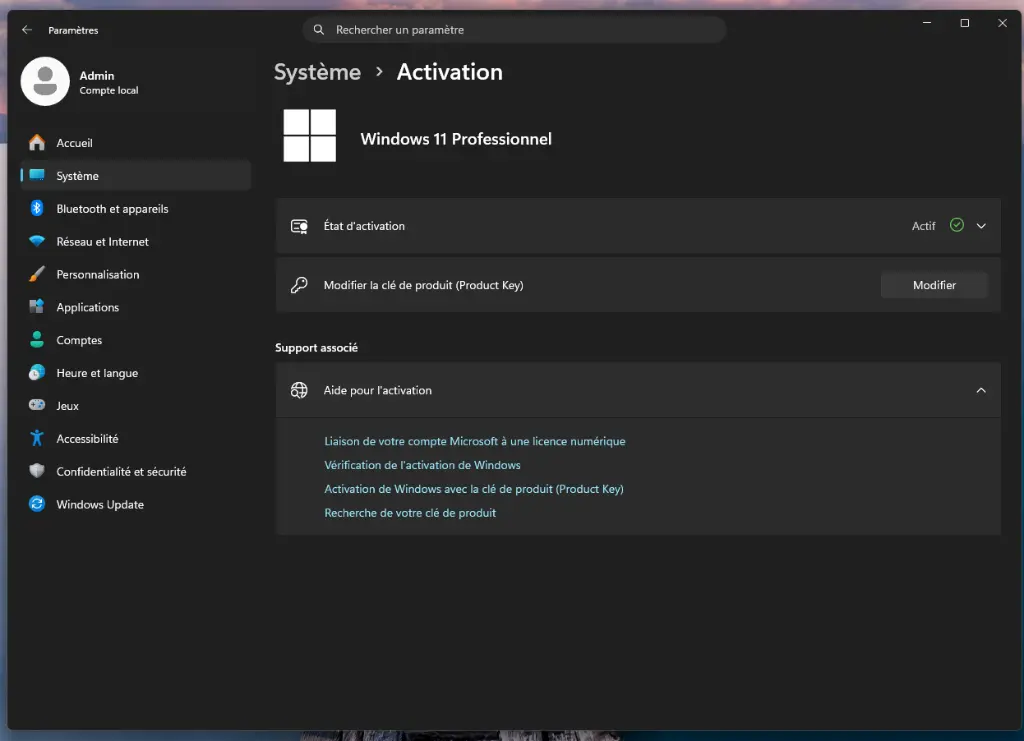Open Liaison de votre compte Microsoft link

(475, 441)
